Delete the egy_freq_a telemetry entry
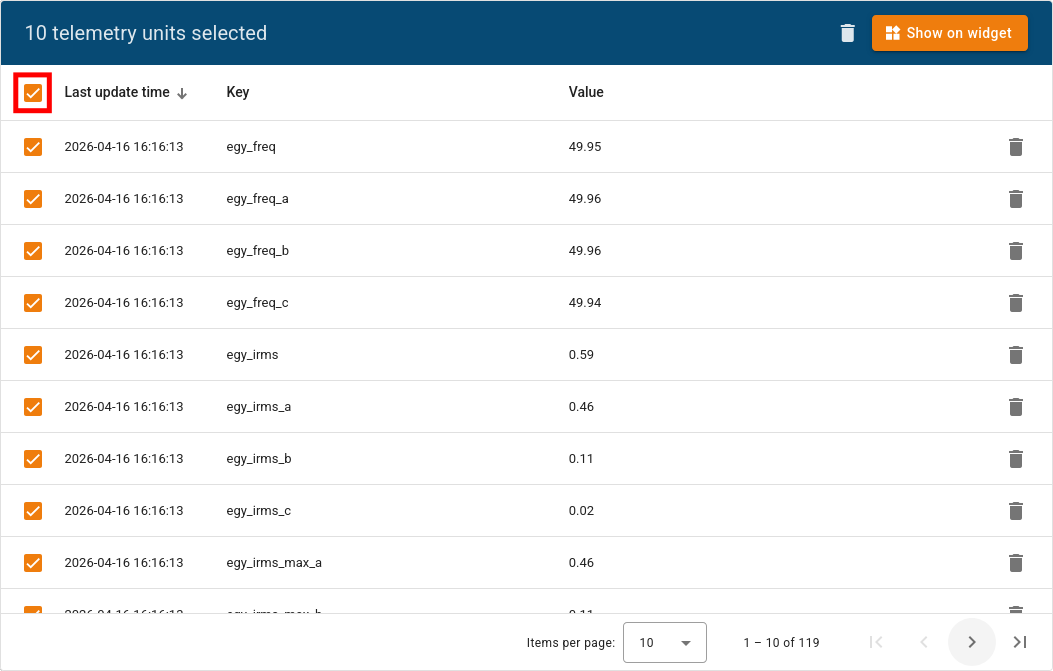The image size is (1053, 671). (x=1016, y=199)
